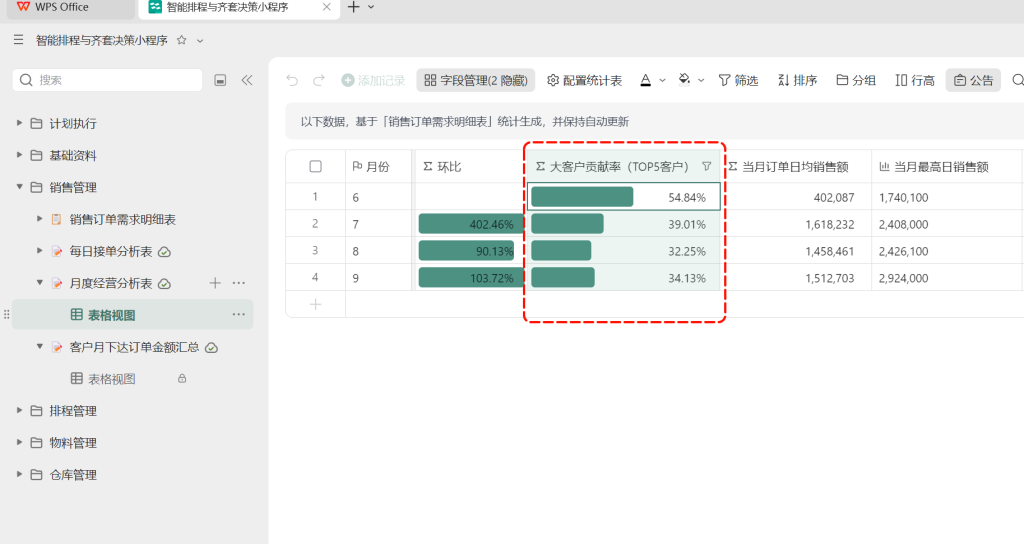Click the undo arrow
The image size is (1024, 544).
[x=292, y=80]
